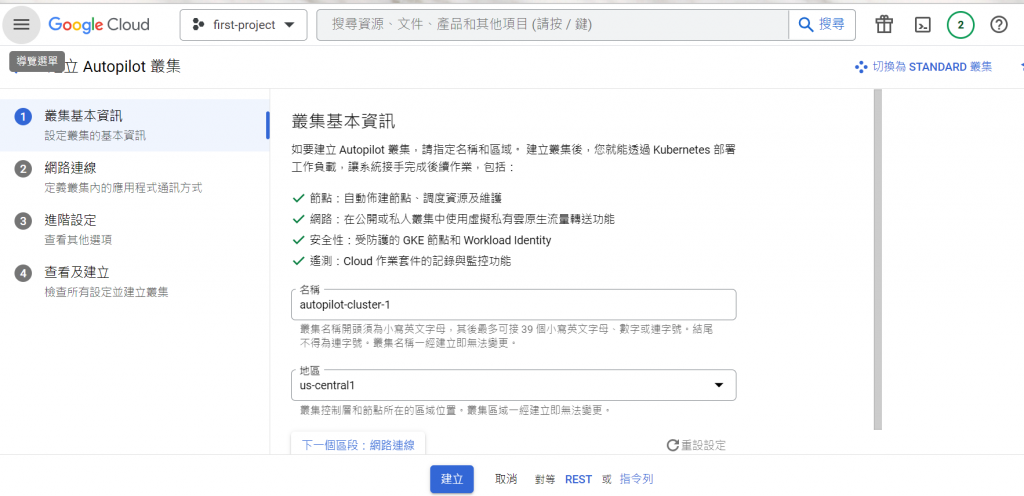Select step 2 網路連線

click(x=135, y=178)
